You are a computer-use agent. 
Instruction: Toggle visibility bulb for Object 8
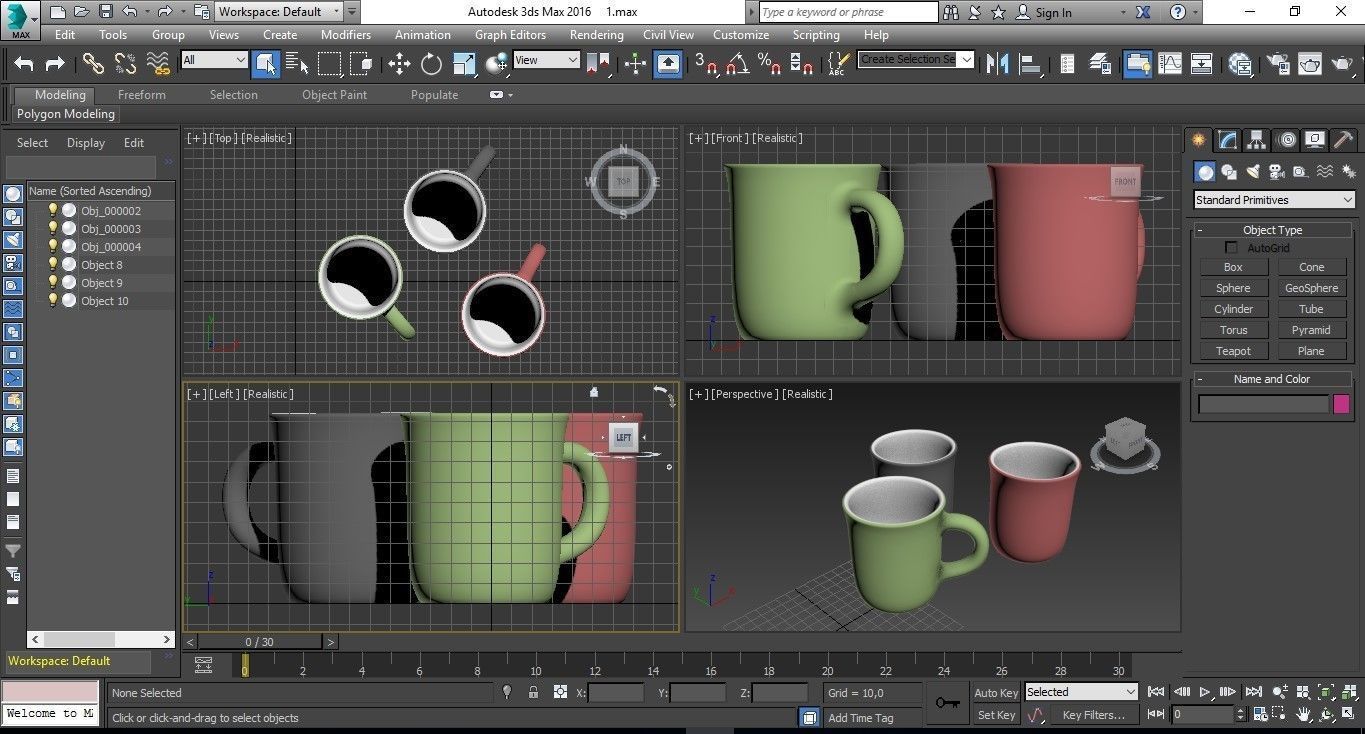click(53, 264)
